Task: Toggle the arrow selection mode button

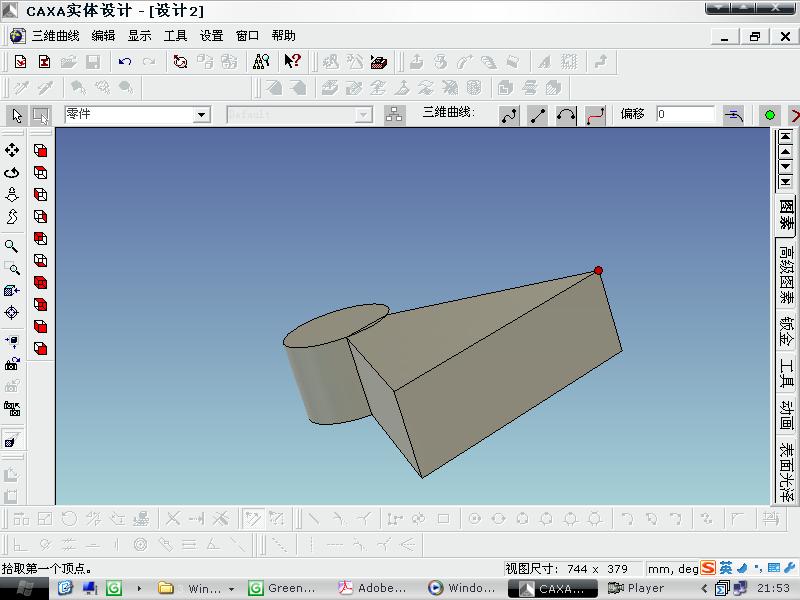Action: (x=16, y=115)
